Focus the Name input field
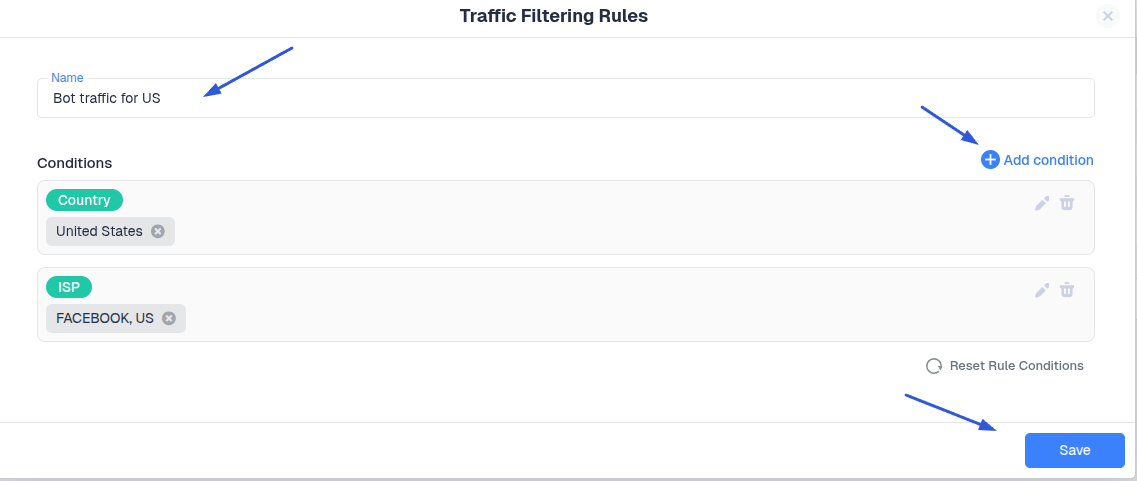Viewport: 1137px width, 481px height. [x=565, y=99]
